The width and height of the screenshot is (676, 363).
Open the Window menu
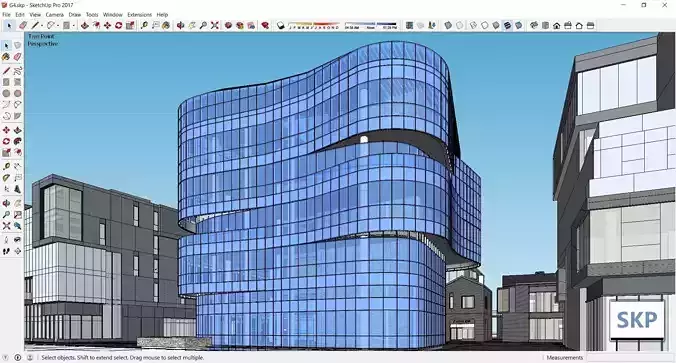113,15
